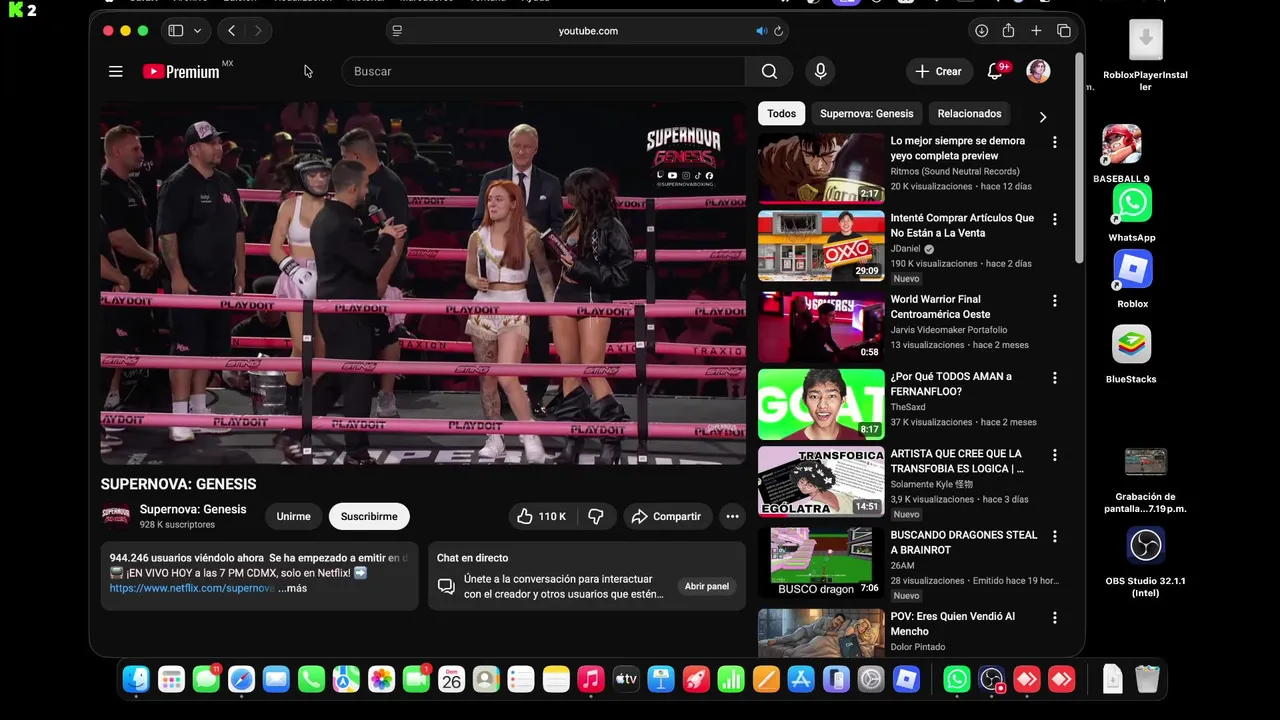Image resolution: width=1280 pixels, height=720 pixels.
Task: Open options for 'World Warrior Final' video
Action: point(1054,300)
